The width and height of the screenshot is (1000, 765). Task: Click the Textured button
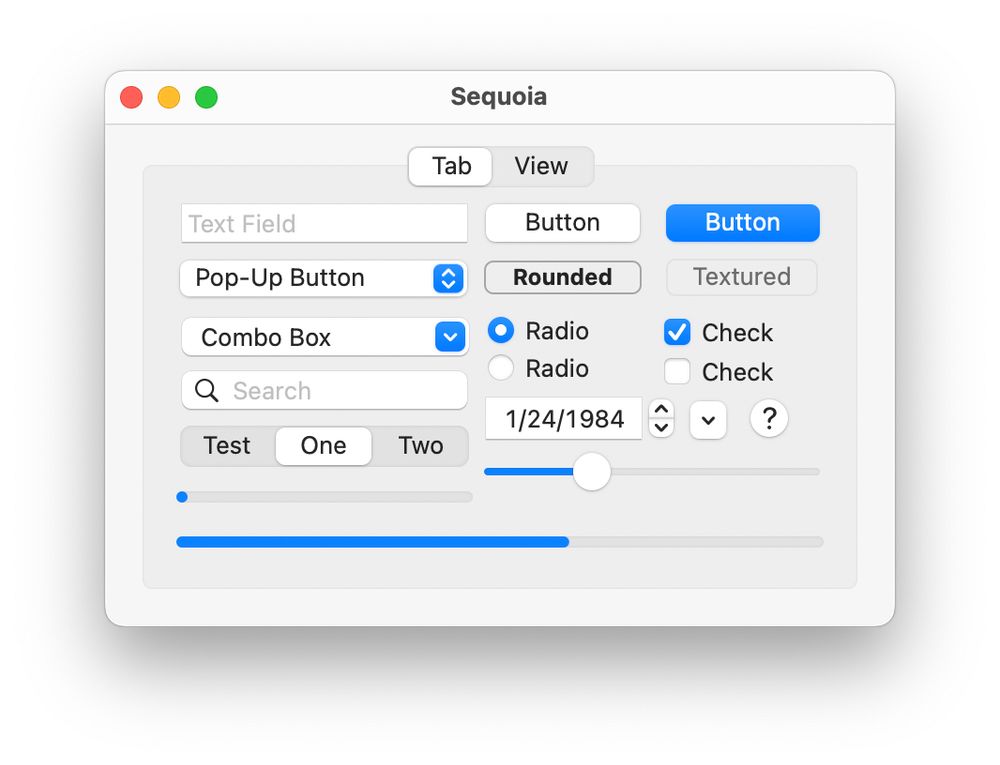tap(742, 277)
